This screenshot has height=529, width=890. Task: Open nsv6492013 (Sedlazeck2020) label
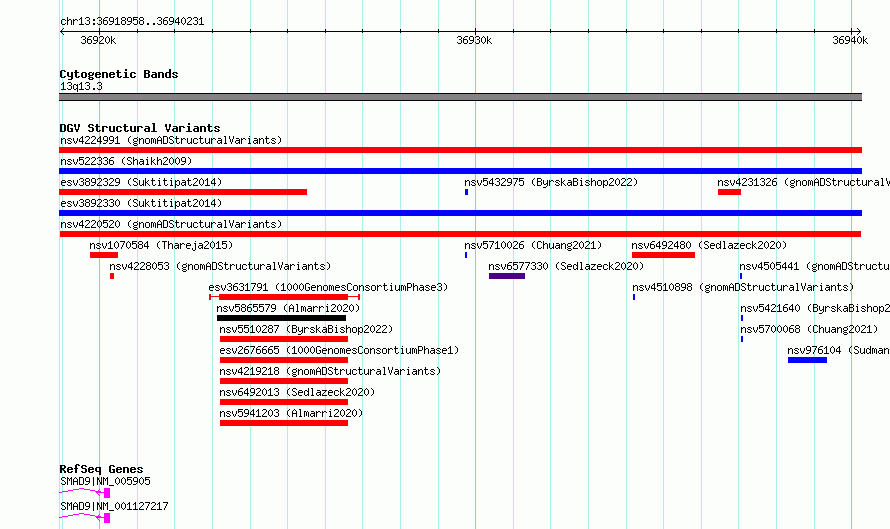coord(297,392)
